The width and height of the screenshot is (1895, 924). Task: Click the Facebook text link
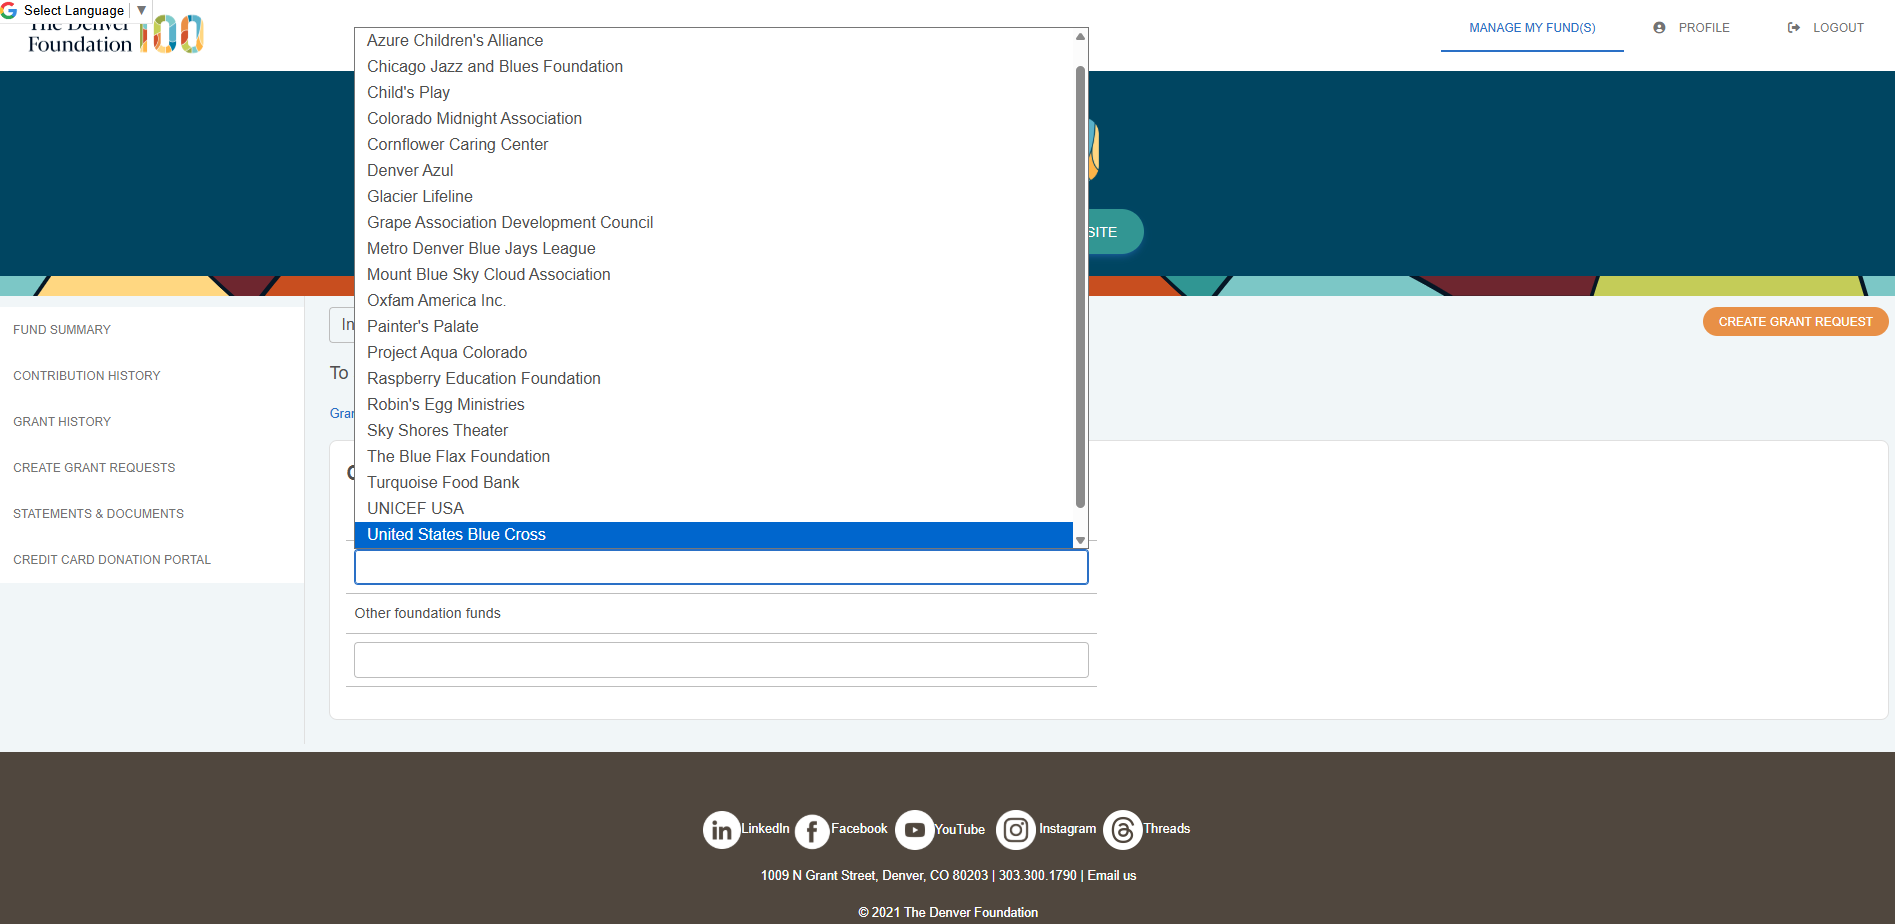[x=859, y=829]
